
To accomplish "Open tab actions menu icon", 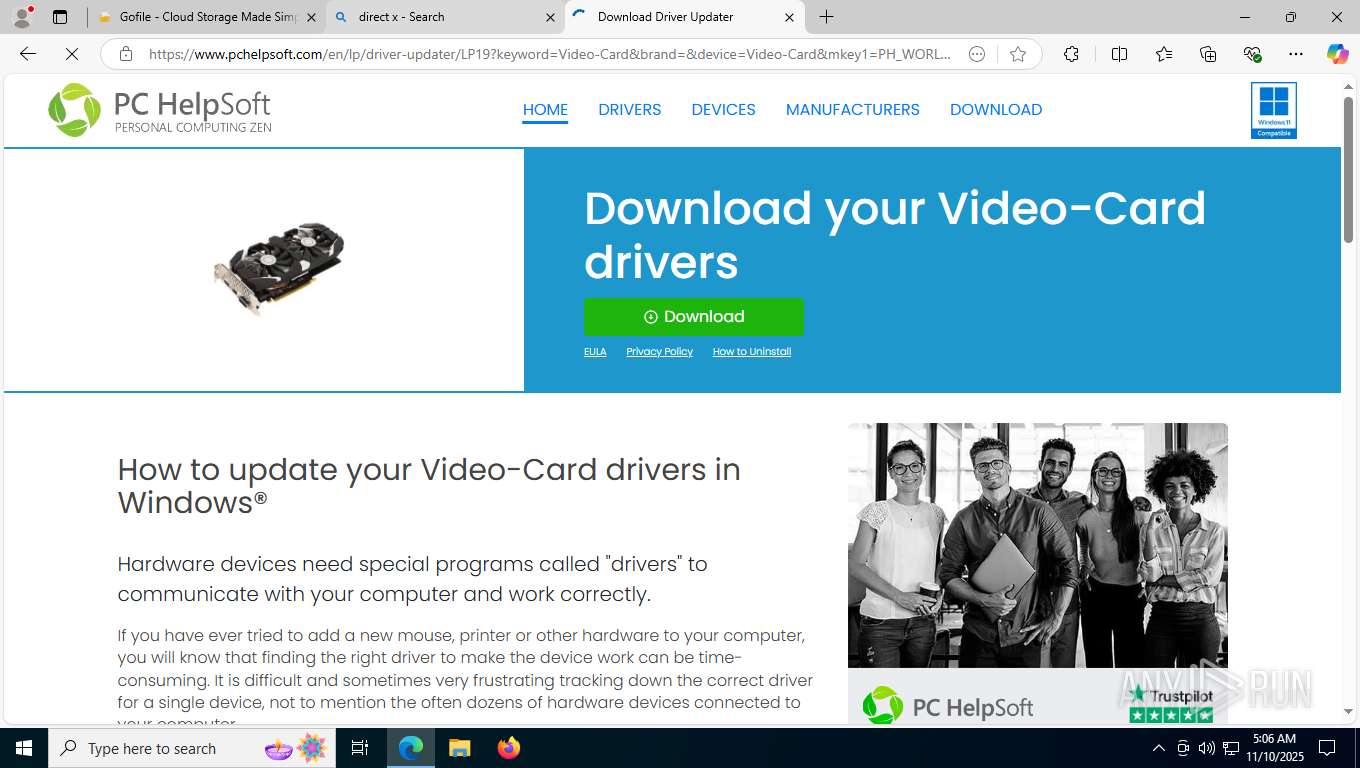I will coord(60,17).
